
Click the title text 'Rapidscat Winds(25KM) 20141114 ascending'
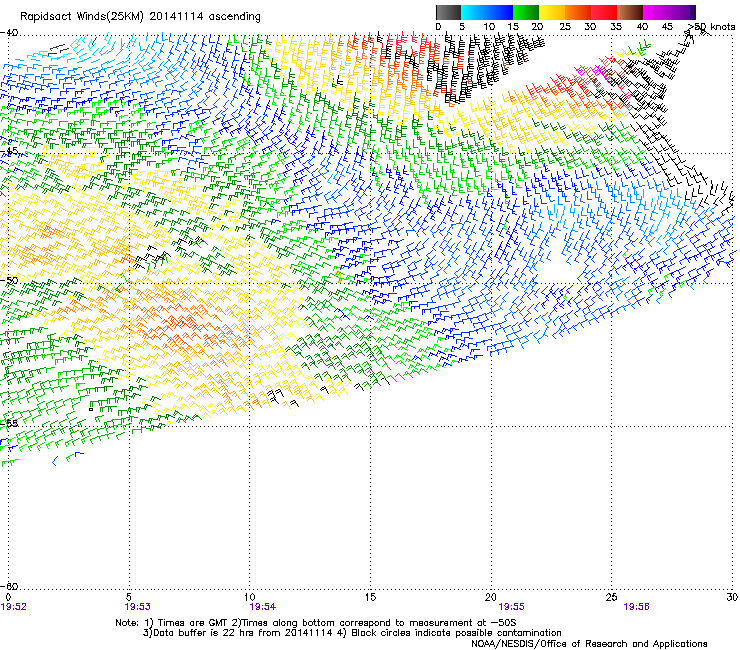(x=140, y=17)
